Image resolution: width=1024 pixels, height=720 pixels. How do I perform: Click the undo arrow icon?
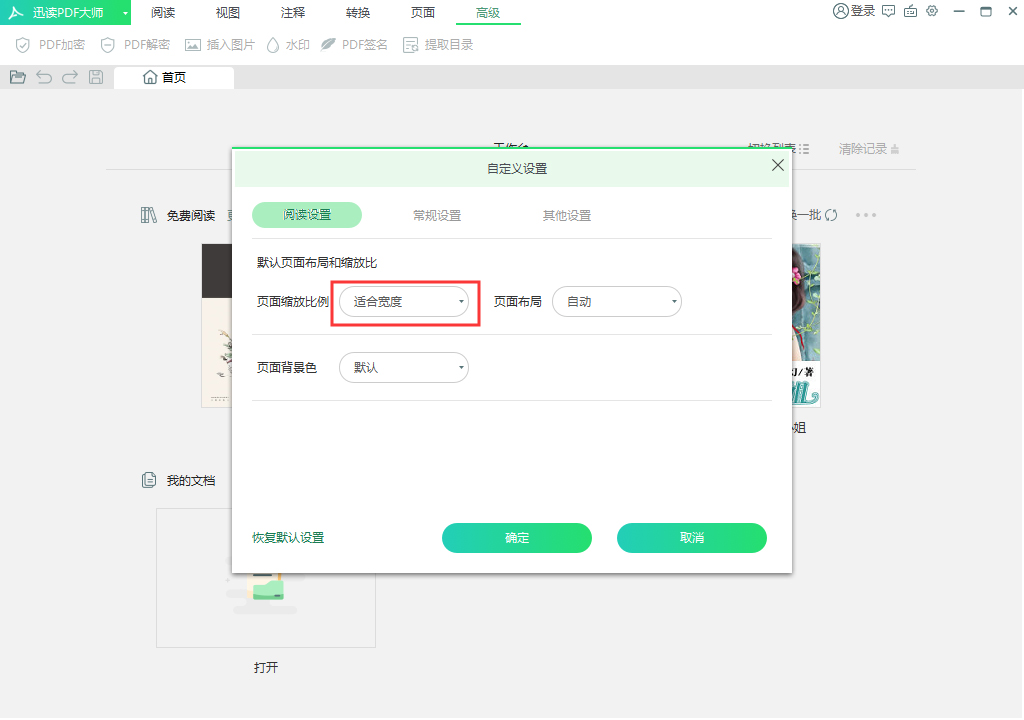coord(43,77)
